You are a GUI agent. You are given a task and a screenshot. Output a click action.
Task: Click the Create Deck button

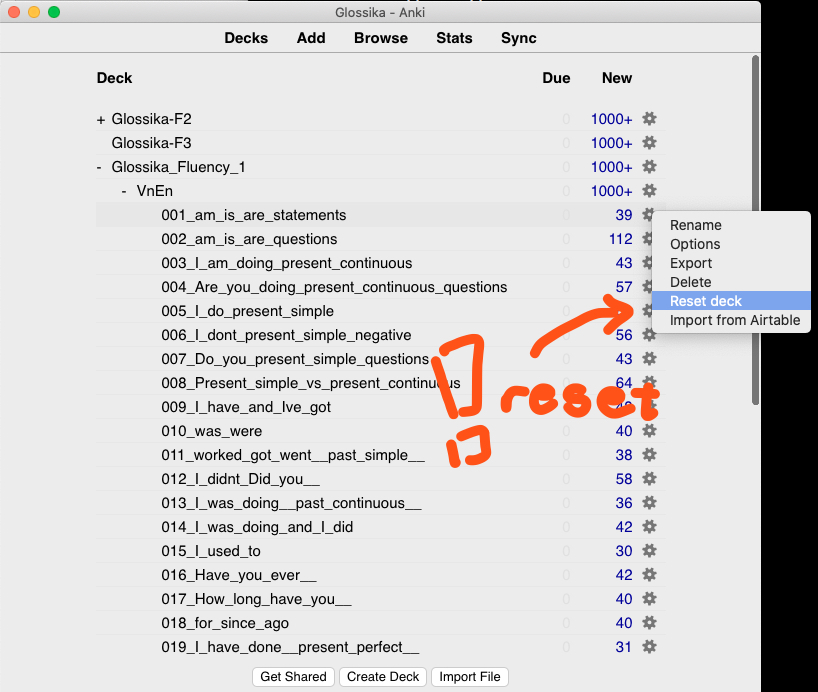click(383, 676)
